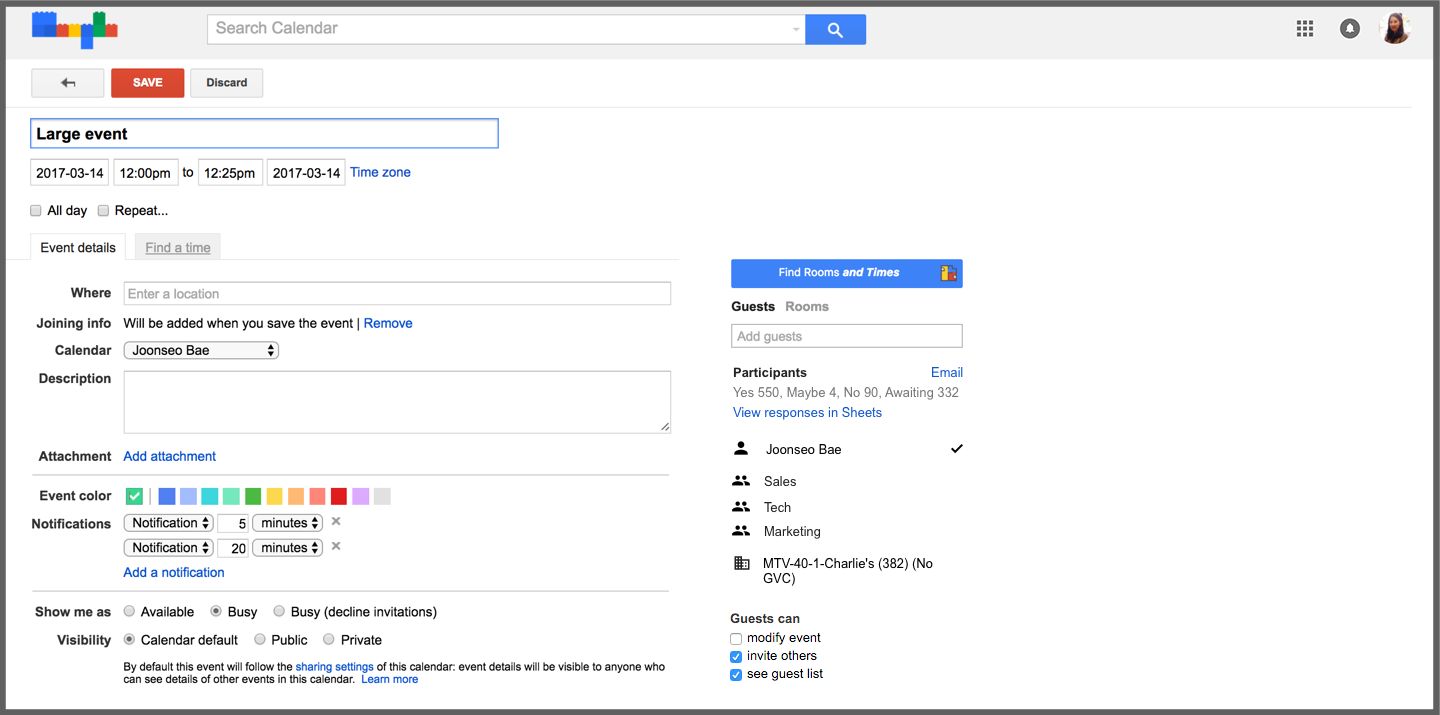The width and height of the screenshot is (1440, 715).
Task: Click the group icon beside Sales
Action: tap(741, 481)
